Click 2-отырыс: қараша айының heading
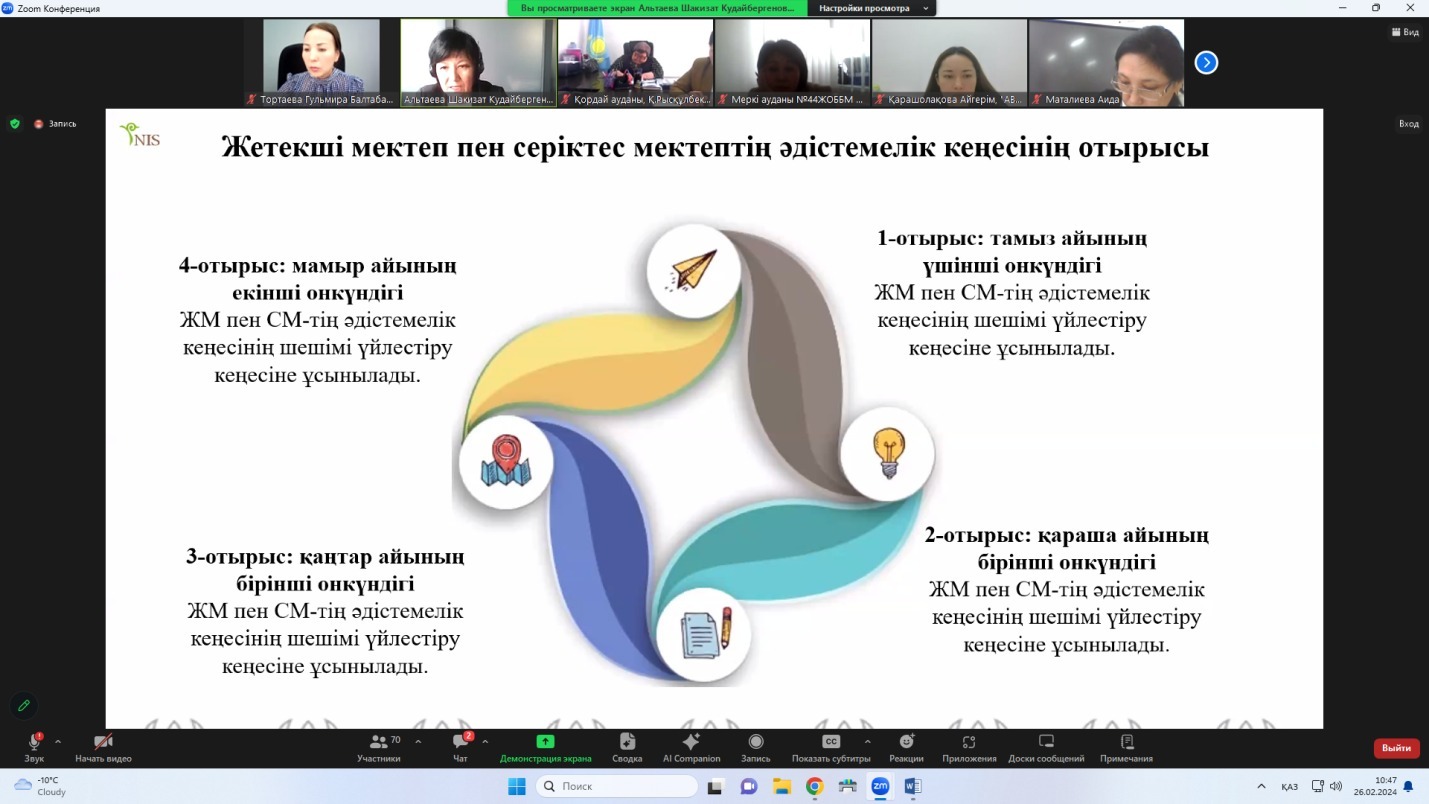 [1067, 548]
